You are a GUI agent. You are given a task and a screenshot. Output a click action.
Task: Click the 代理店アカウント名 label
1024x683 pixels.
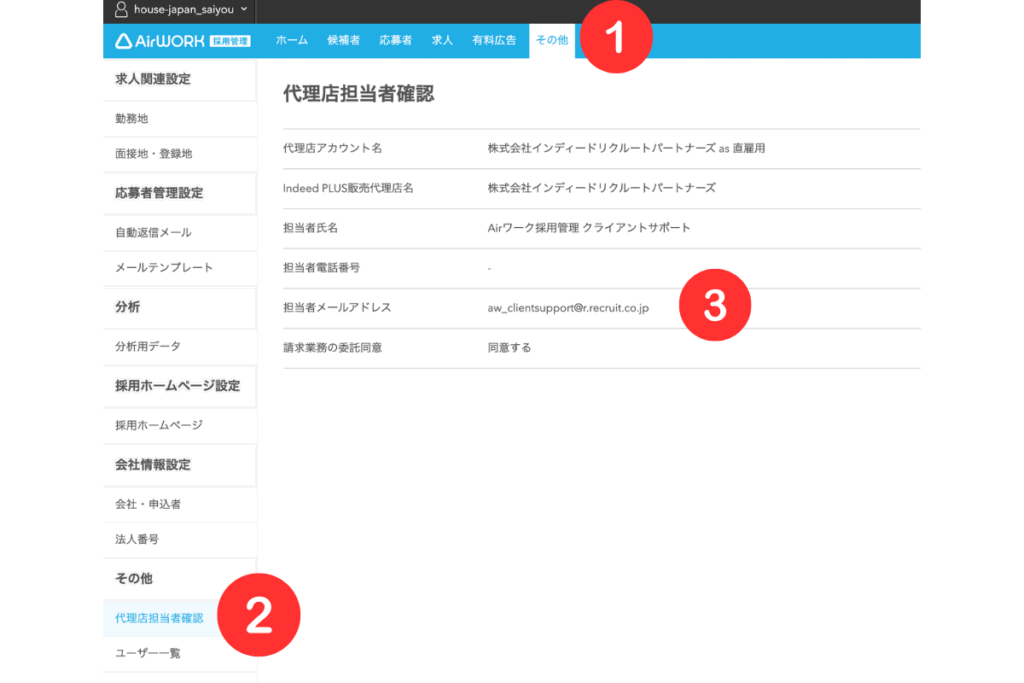332,149
